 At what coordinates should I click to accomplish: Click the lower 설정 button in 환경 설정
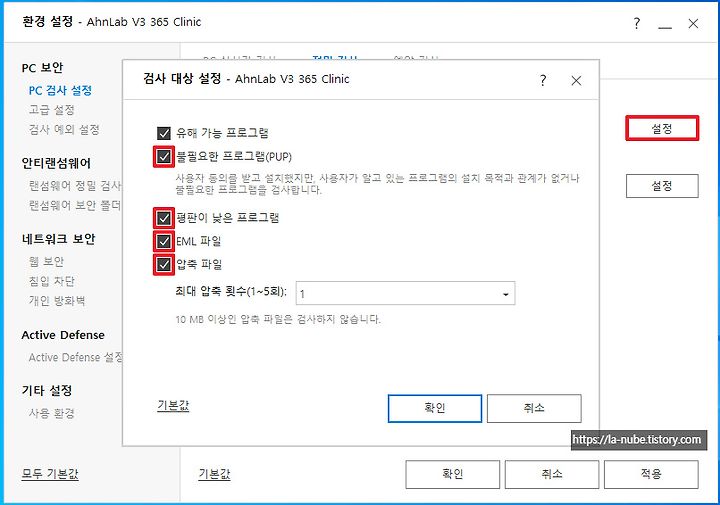pyautogui.click(x=662, y=186)
